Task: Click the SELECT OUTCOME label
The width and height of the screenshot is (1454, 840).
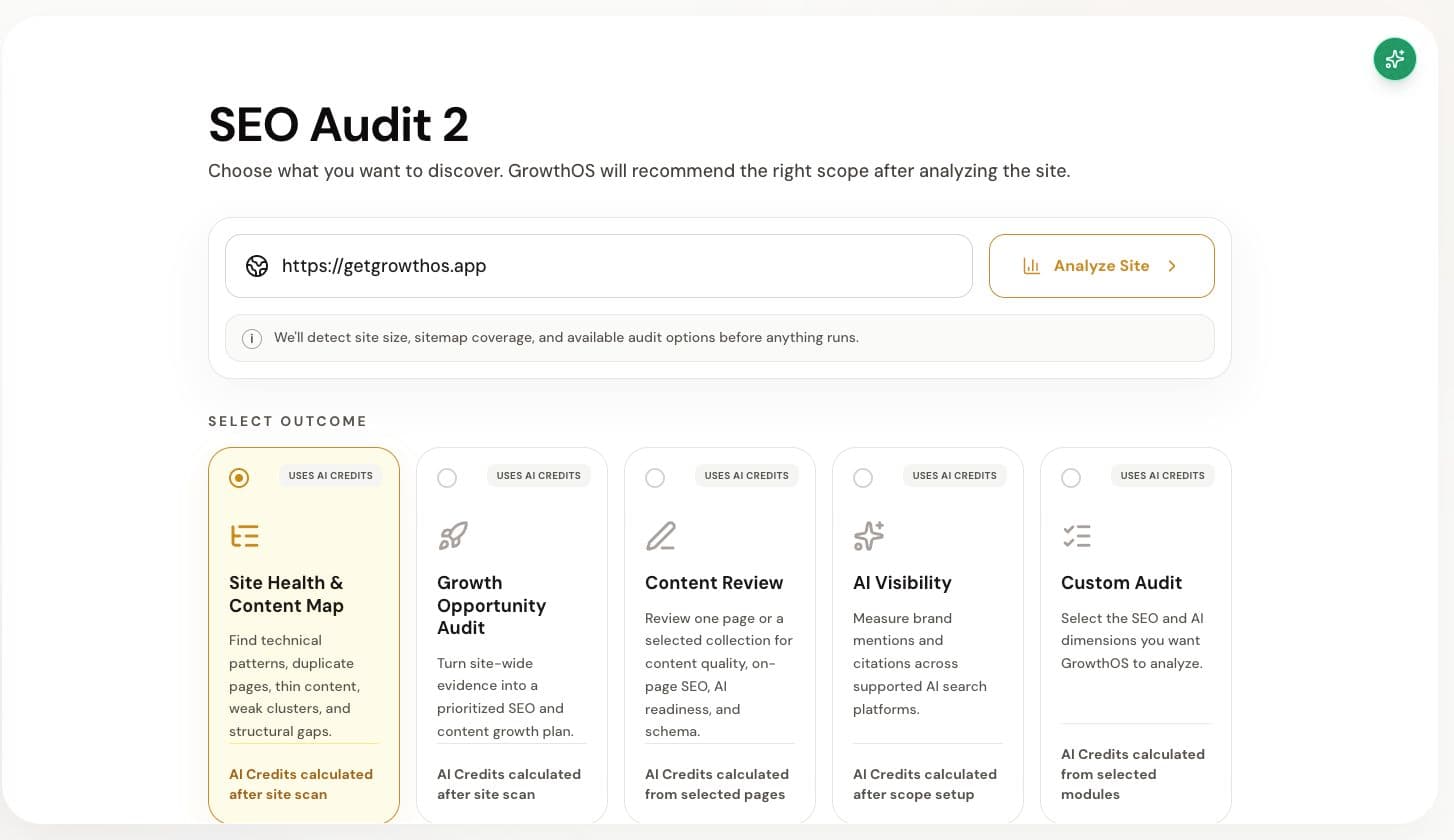Action: click(288, 421)
